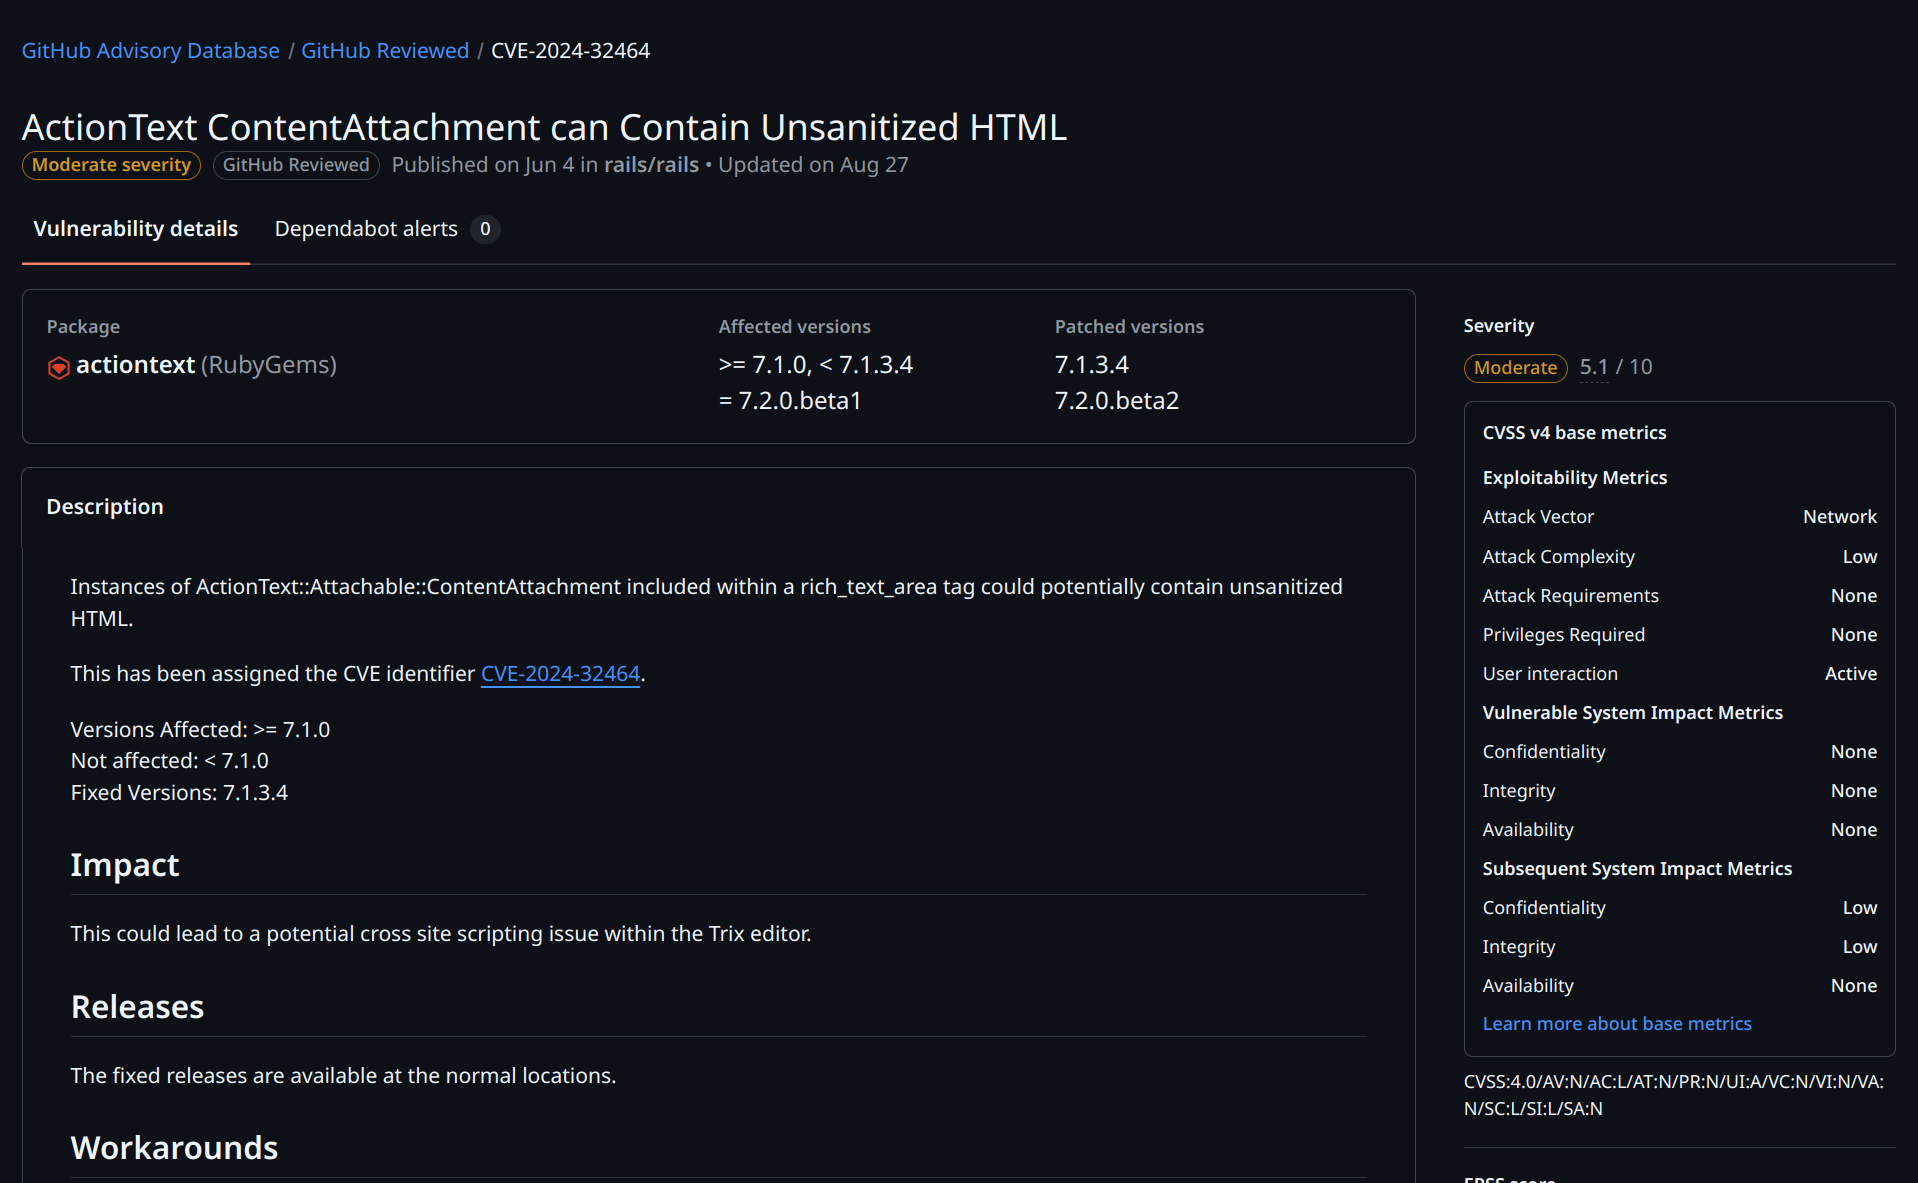Viewport: 1918px width, 1183px height.
Task: Click the Releases heading
Action: point(138,1007)
